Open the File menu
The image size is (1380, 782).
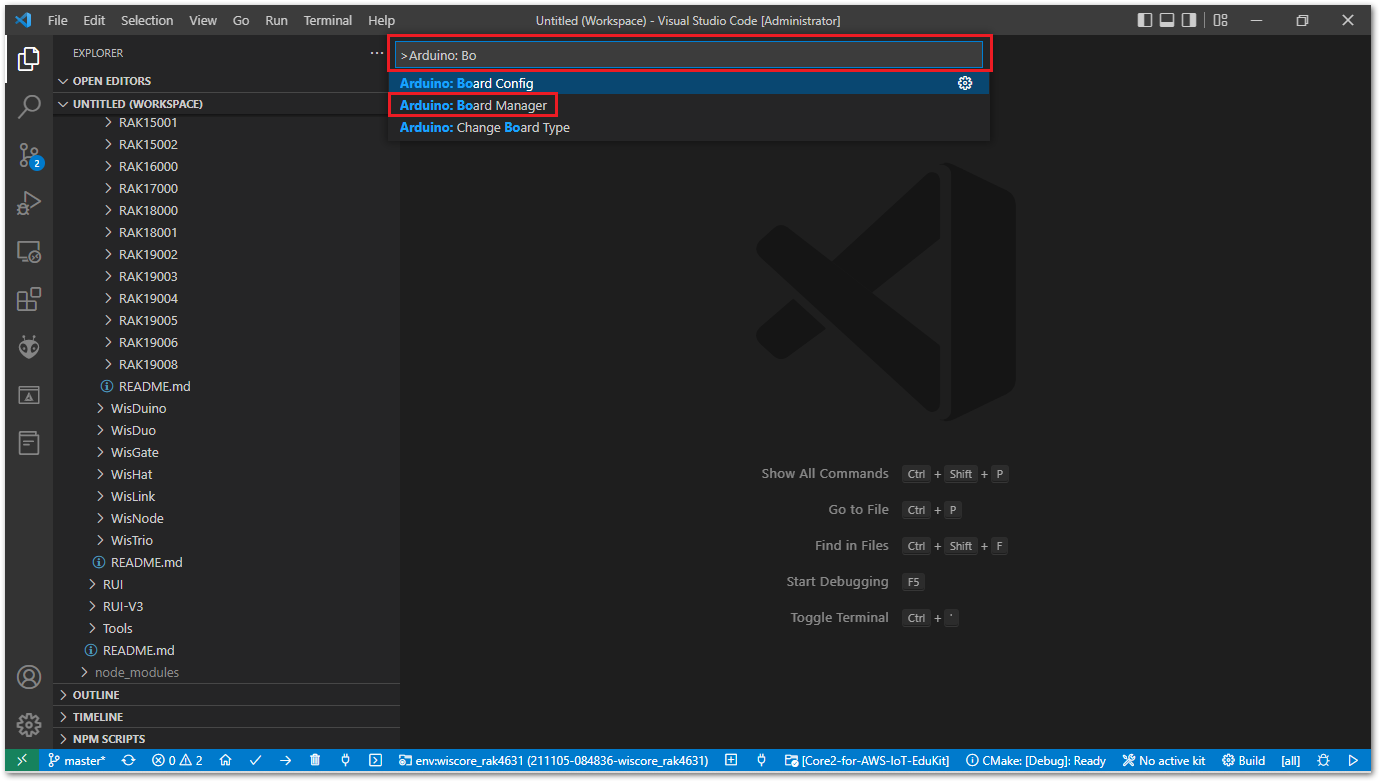[58, 20]
